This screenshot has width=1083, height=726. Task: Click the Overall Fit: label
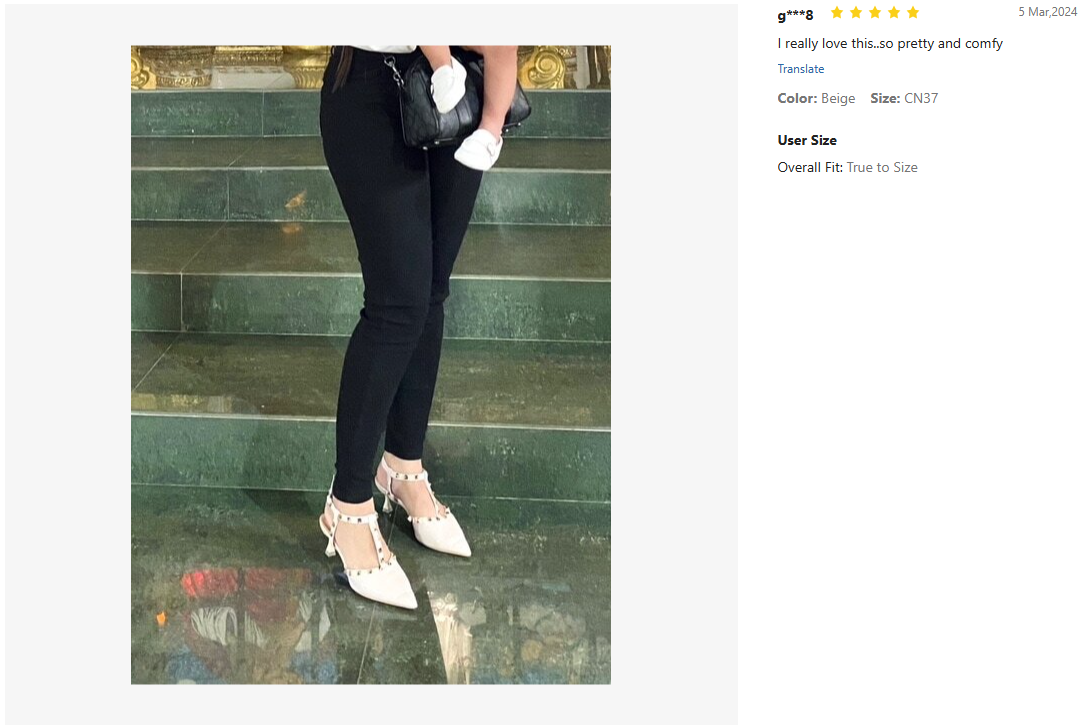coord(809,167)
